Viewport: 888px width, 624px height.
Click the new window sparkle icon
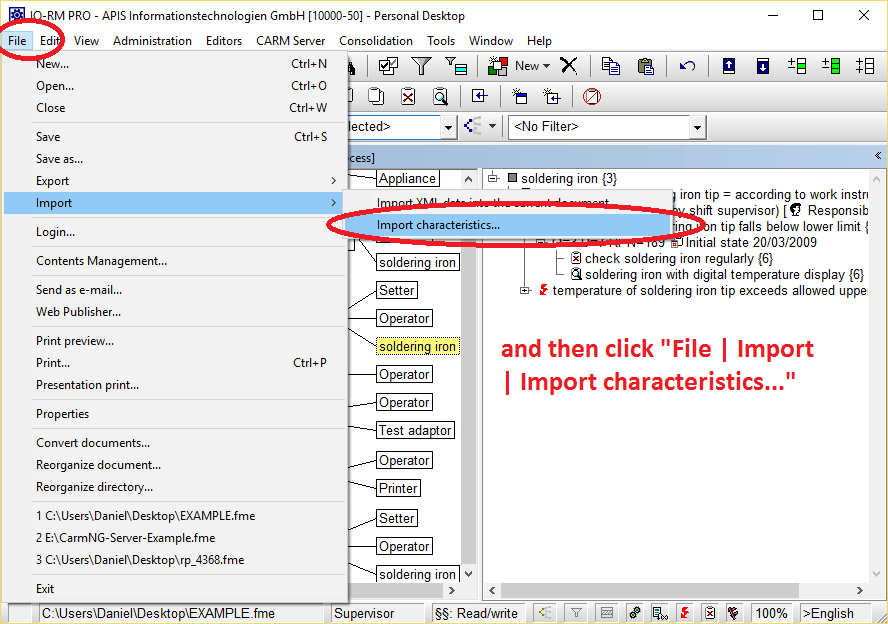[519, 96]
